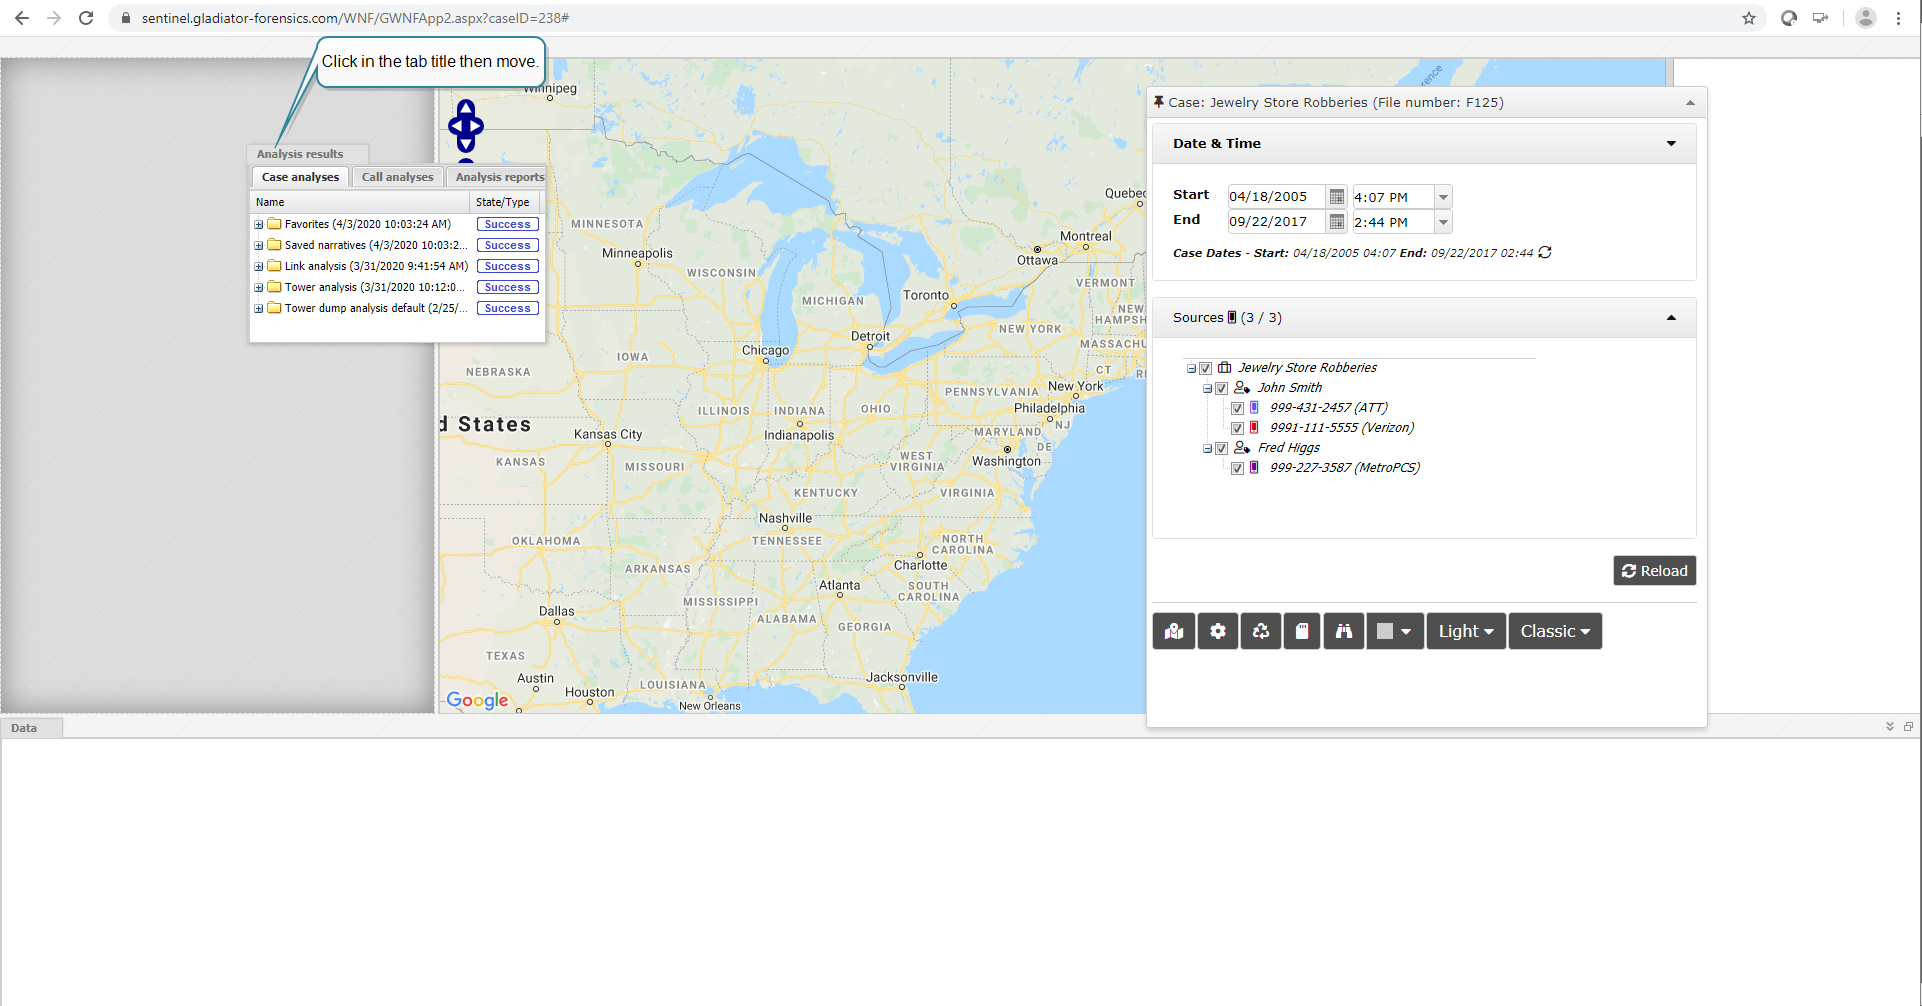The width and height of the screenshot is (1922, 1006).
Task: Click Success status for Tower analysis
Action: 507,288
